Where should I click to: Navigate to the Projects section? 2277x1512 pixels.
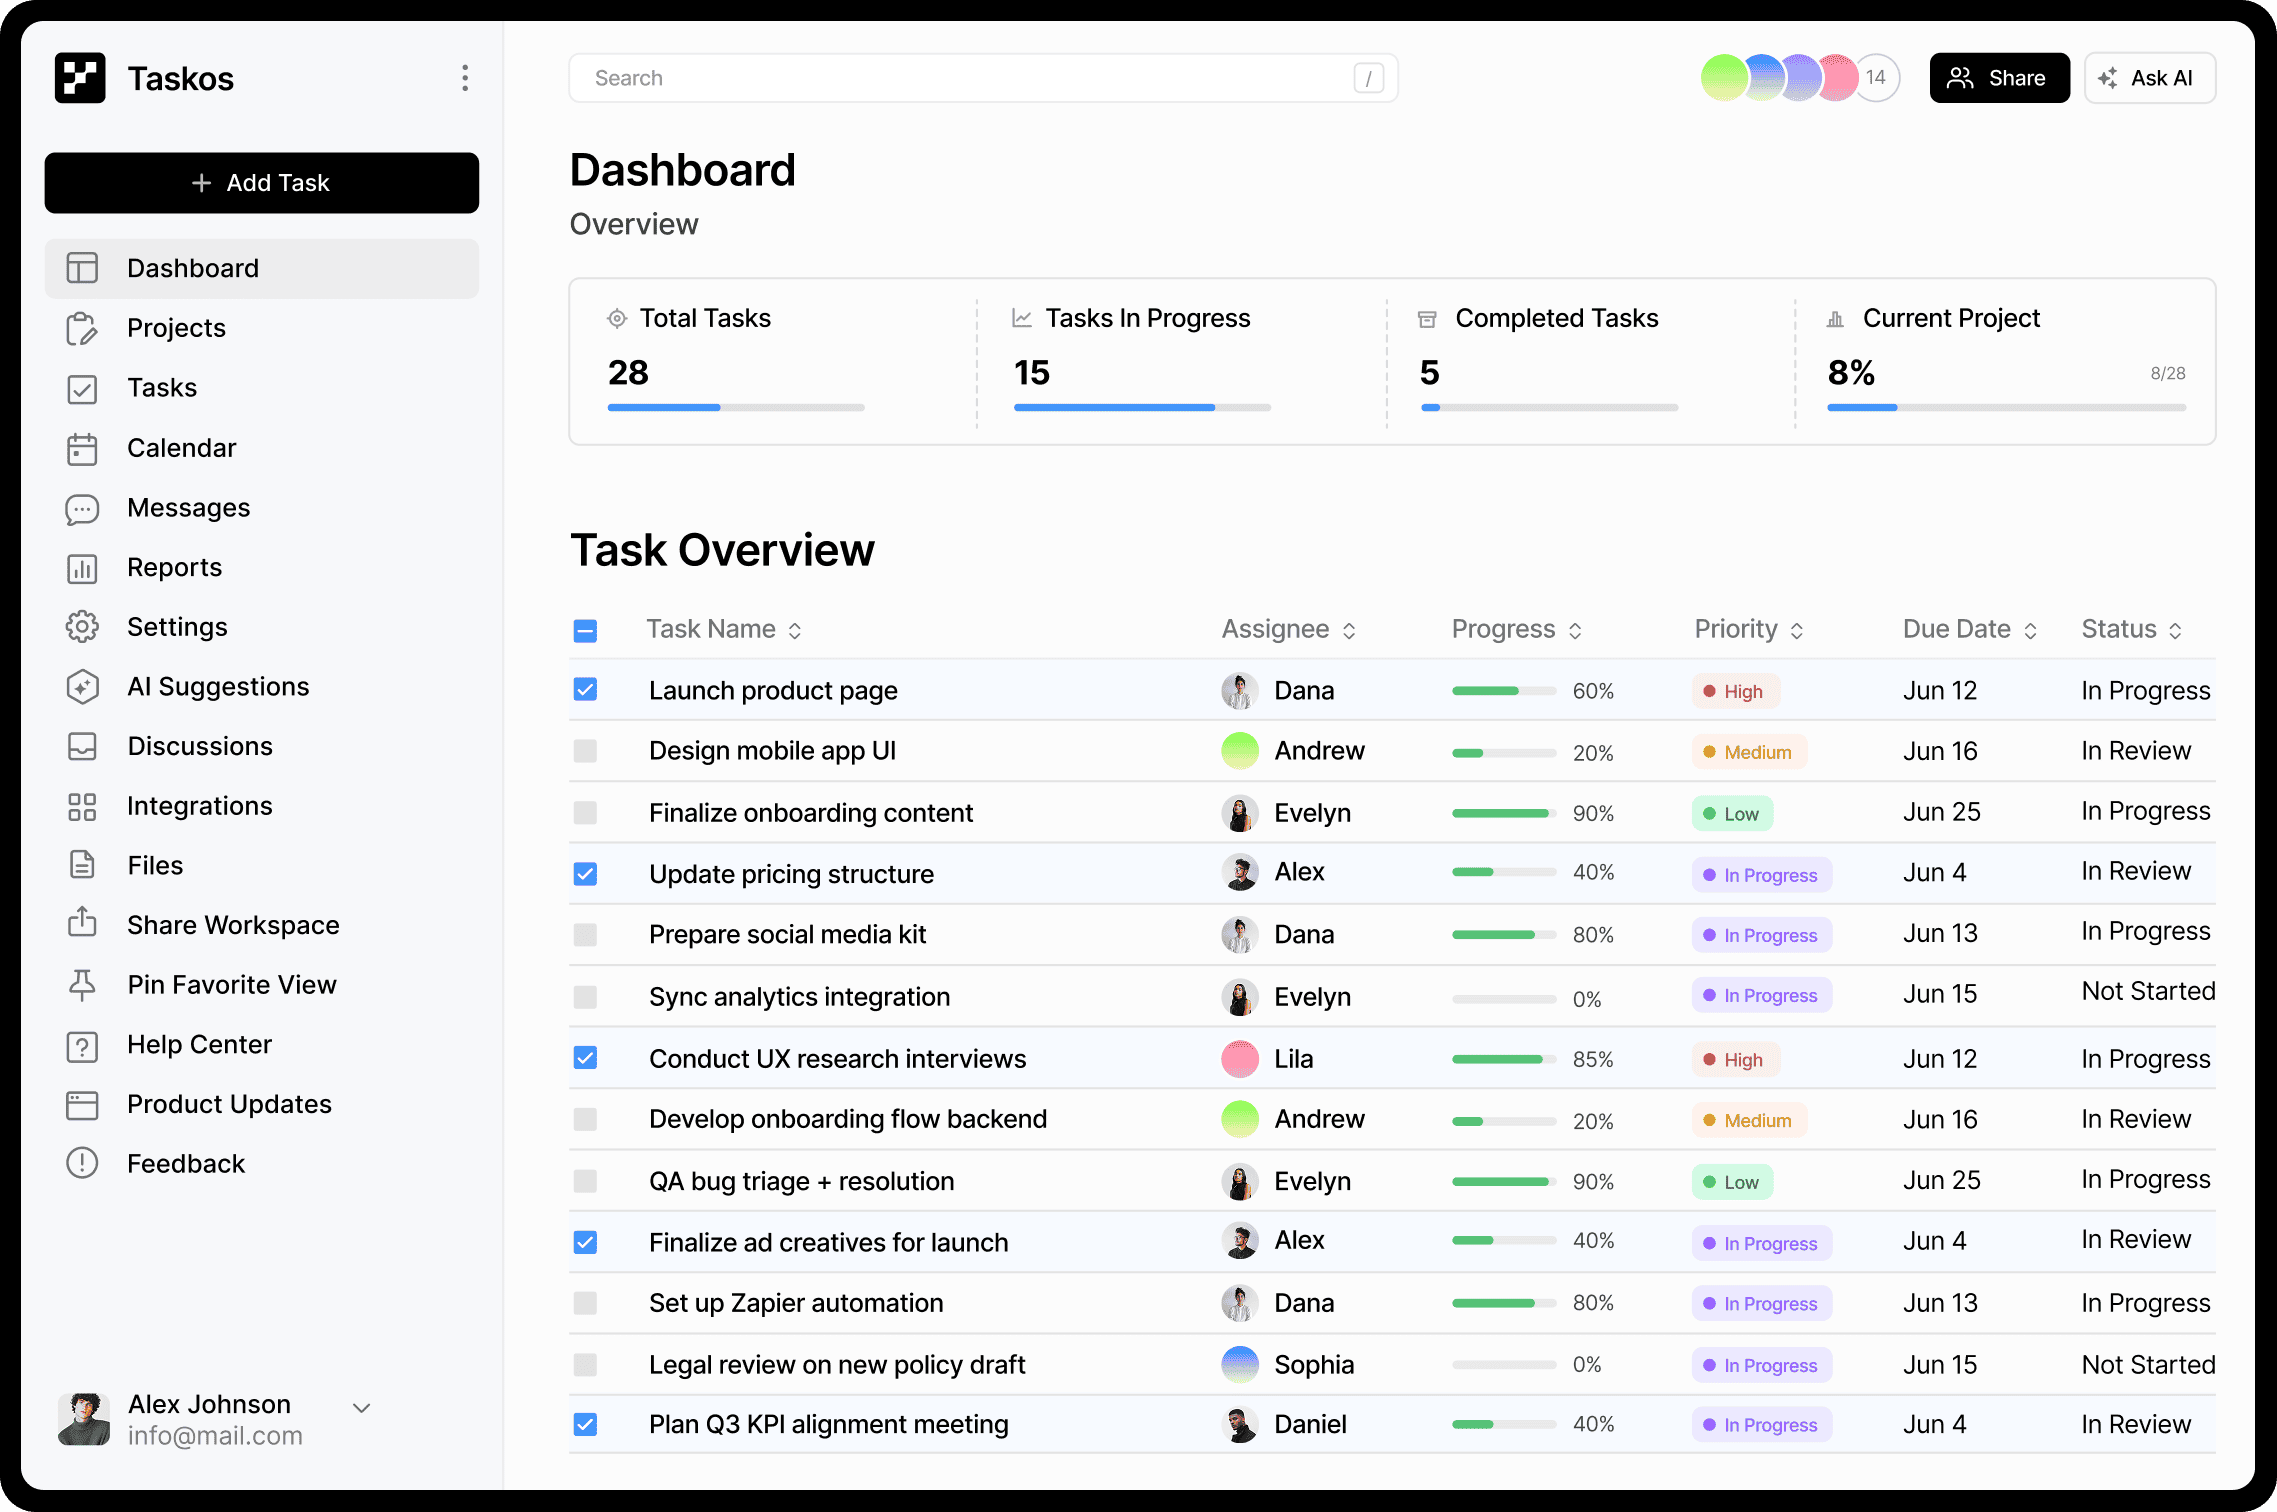(x=176, y=328)
